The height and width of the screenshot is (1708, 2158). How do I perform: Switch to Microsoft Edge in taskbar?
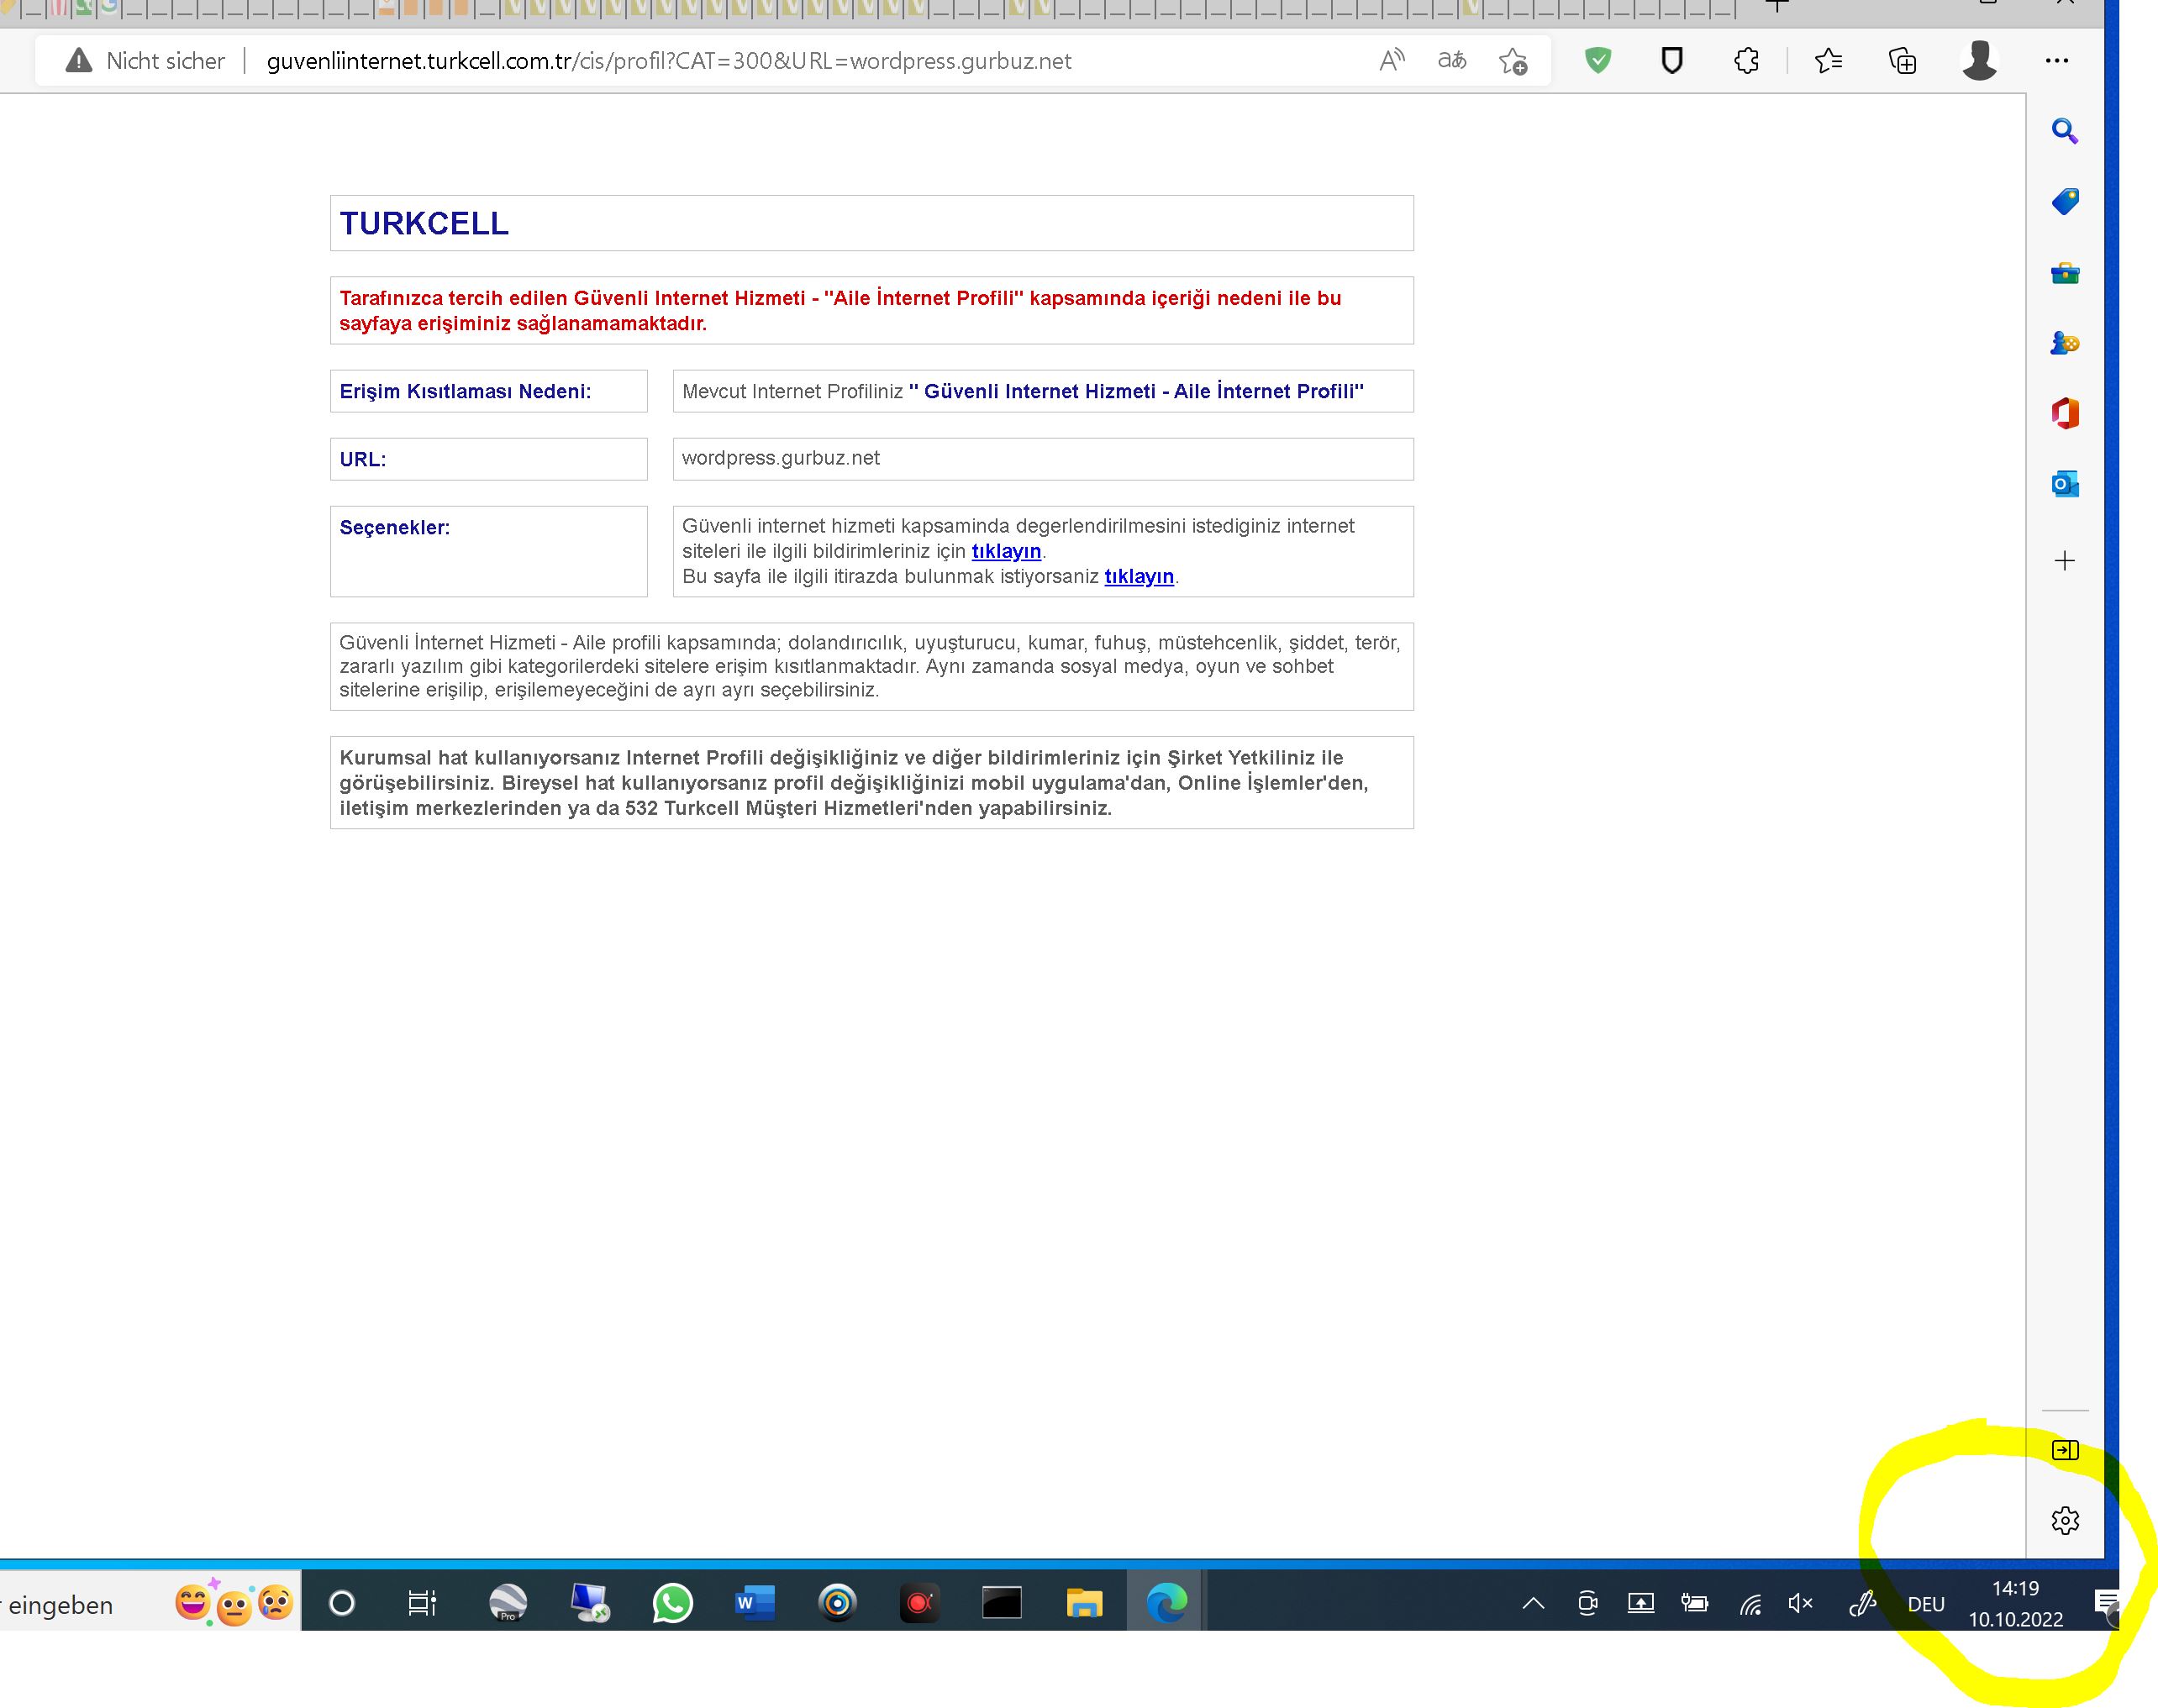tap(1166, 1604)
